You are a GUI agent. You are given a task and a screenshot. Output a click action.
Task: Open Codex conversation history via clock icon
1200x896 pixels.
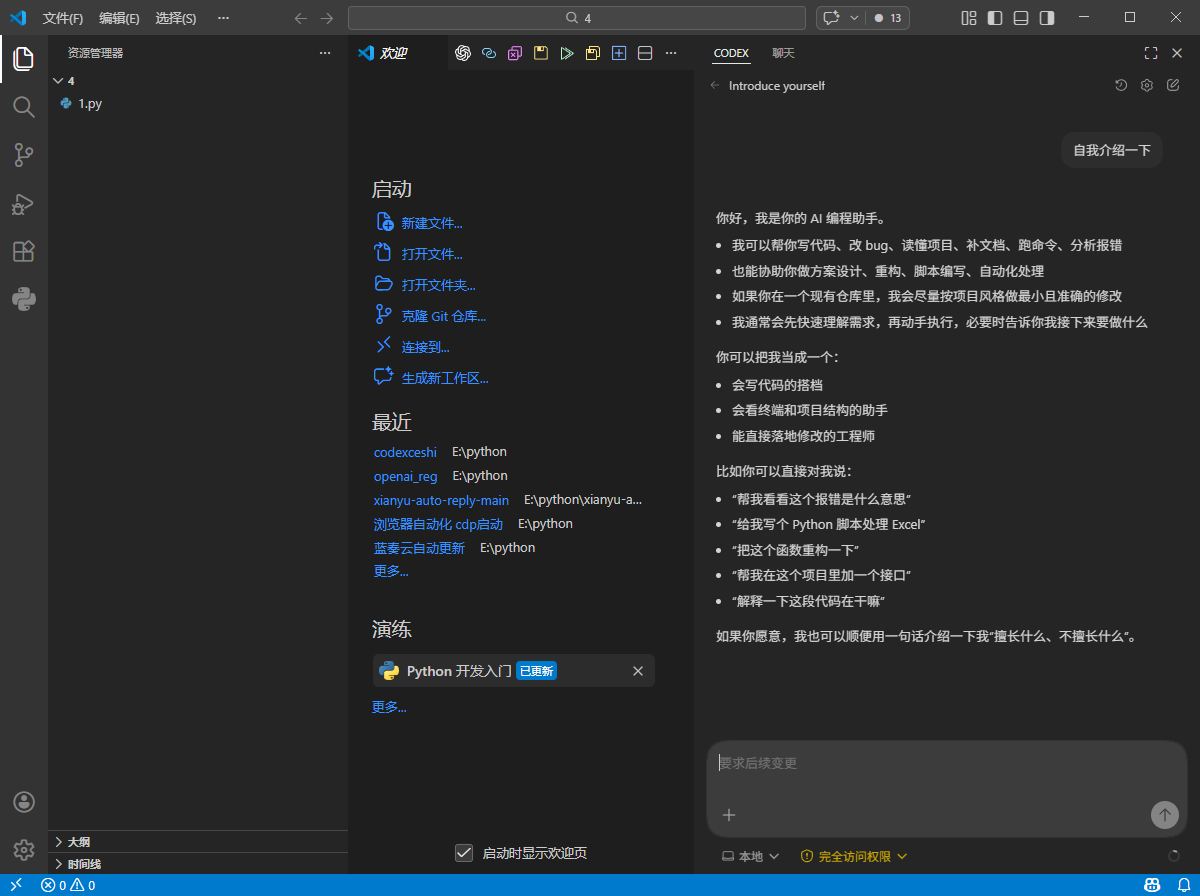(1120, 85)
